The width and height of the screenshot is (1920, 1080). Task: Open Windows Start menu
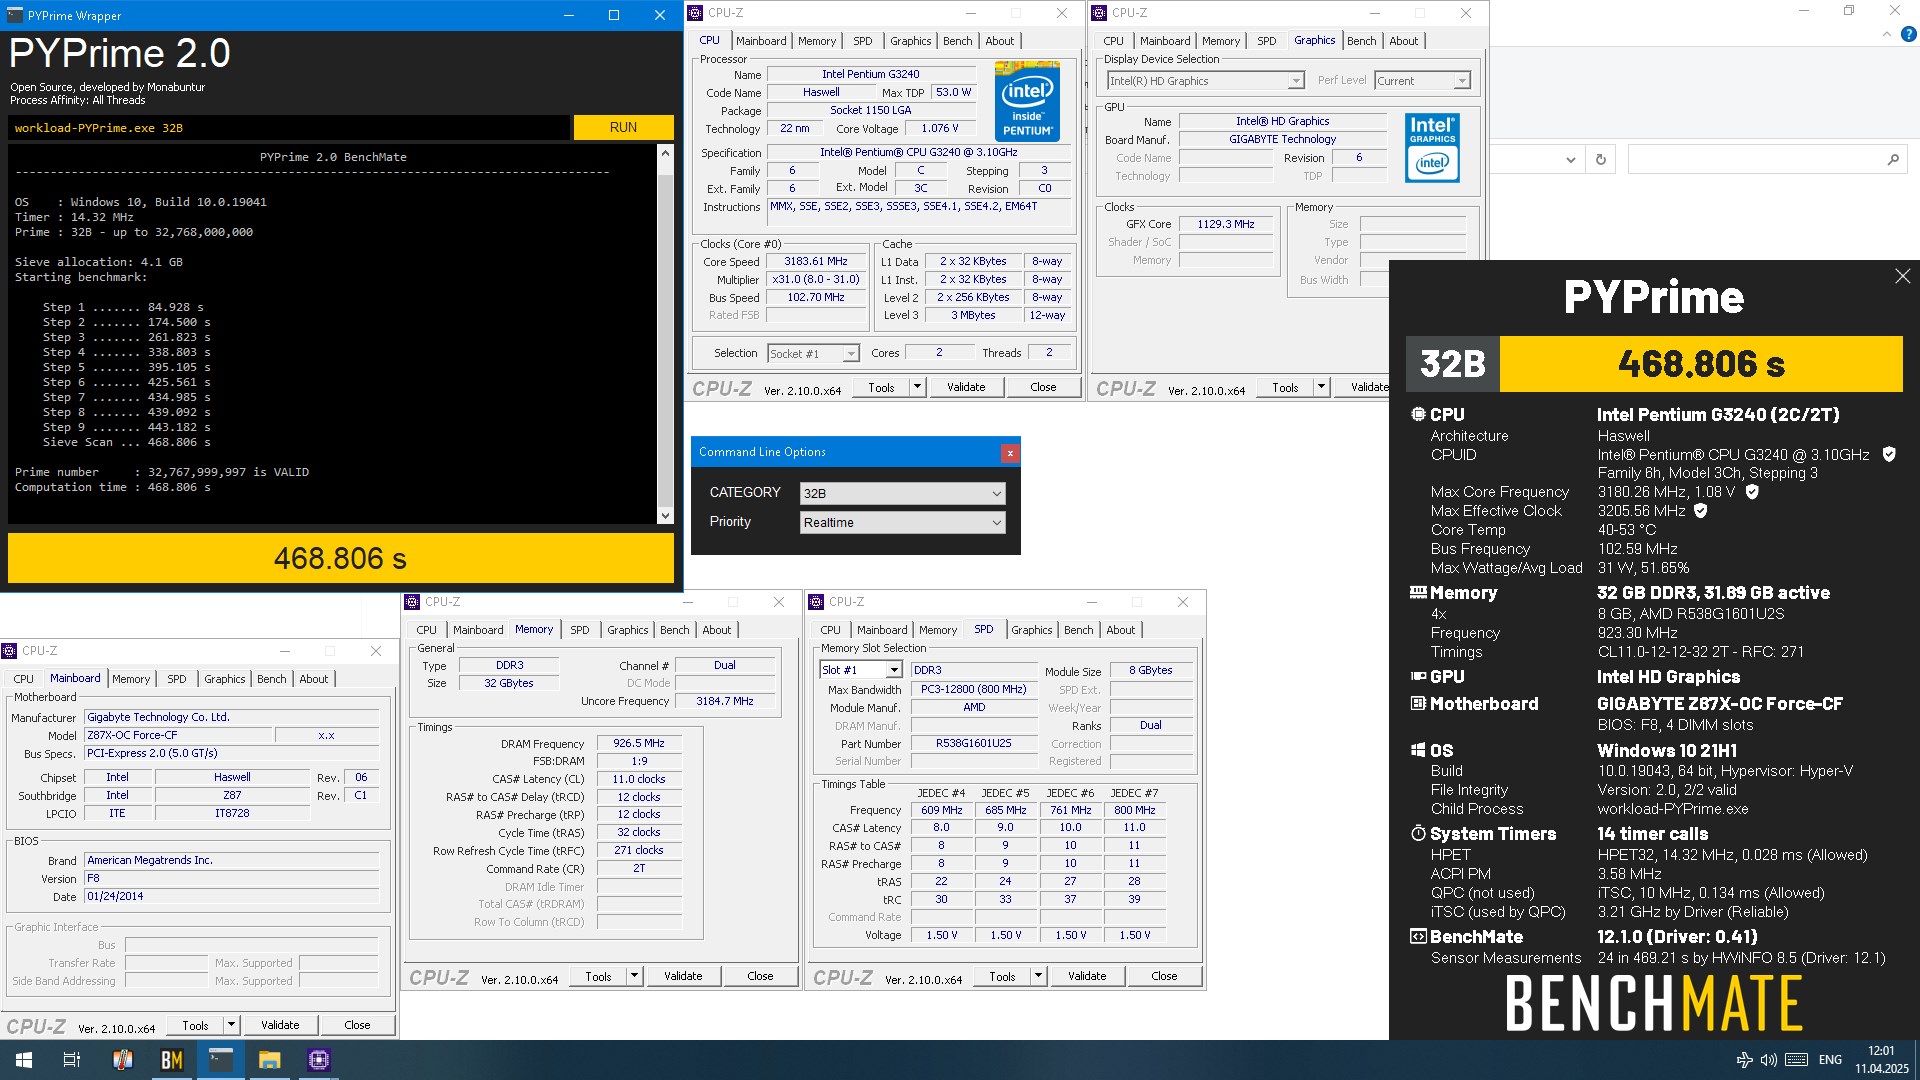24,1060
